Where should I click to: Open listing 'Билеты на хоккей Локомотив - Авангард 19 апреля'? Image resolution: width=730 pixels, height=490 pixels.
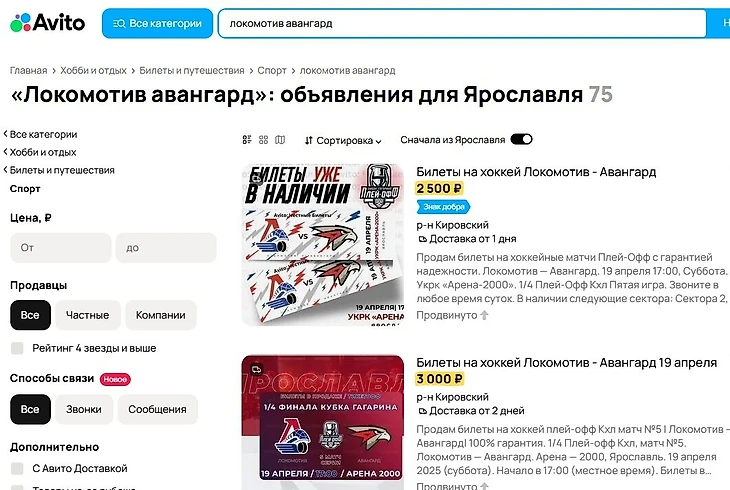click(x=566, y=363)
